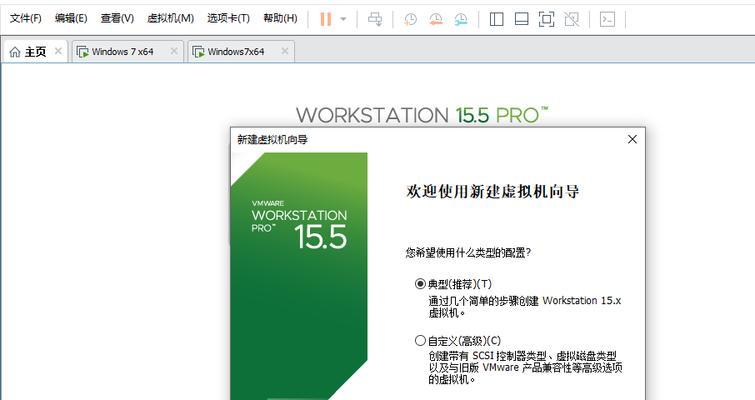
Task: Click the 创建带有 SCSI 控制器类型 description
Action: coord(525,367)
